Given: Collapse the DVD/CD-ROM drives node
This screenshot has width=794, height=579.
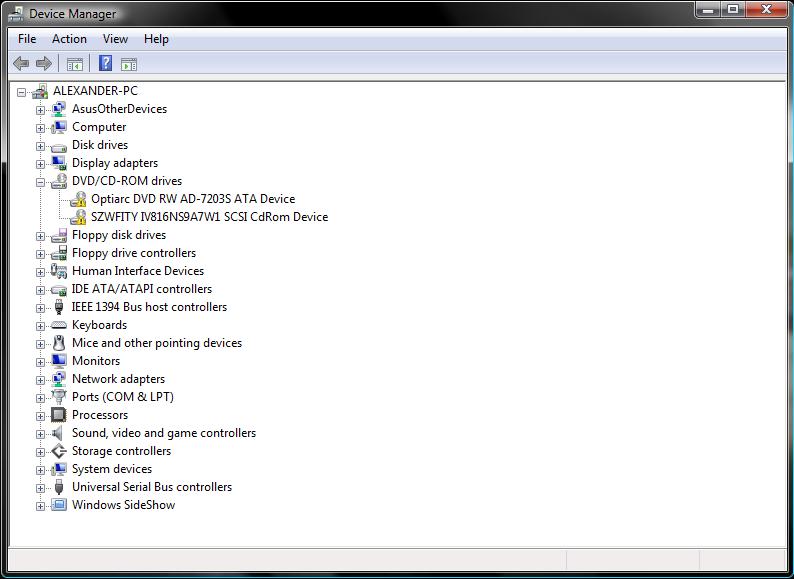Looking at the screenshot, I should point(41,182).
